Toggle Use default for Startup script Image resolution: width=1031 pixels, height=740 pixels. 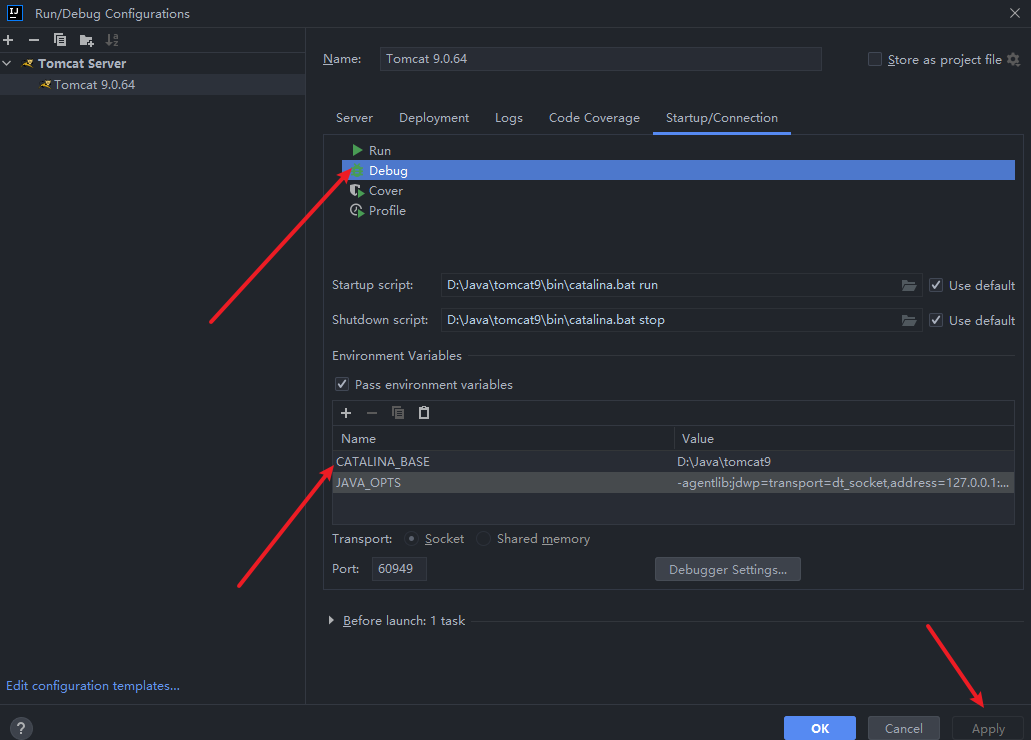tap(936, 285)
